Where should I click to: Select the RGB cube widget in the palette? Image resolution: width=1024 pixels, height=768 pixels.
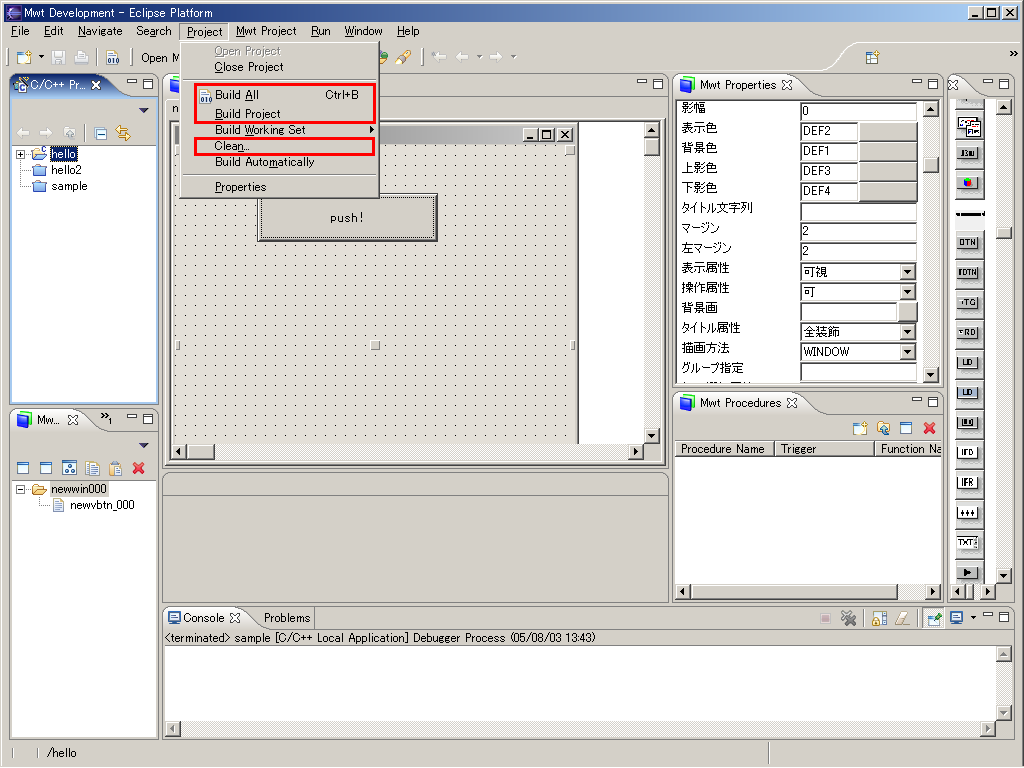click(967, 183)
